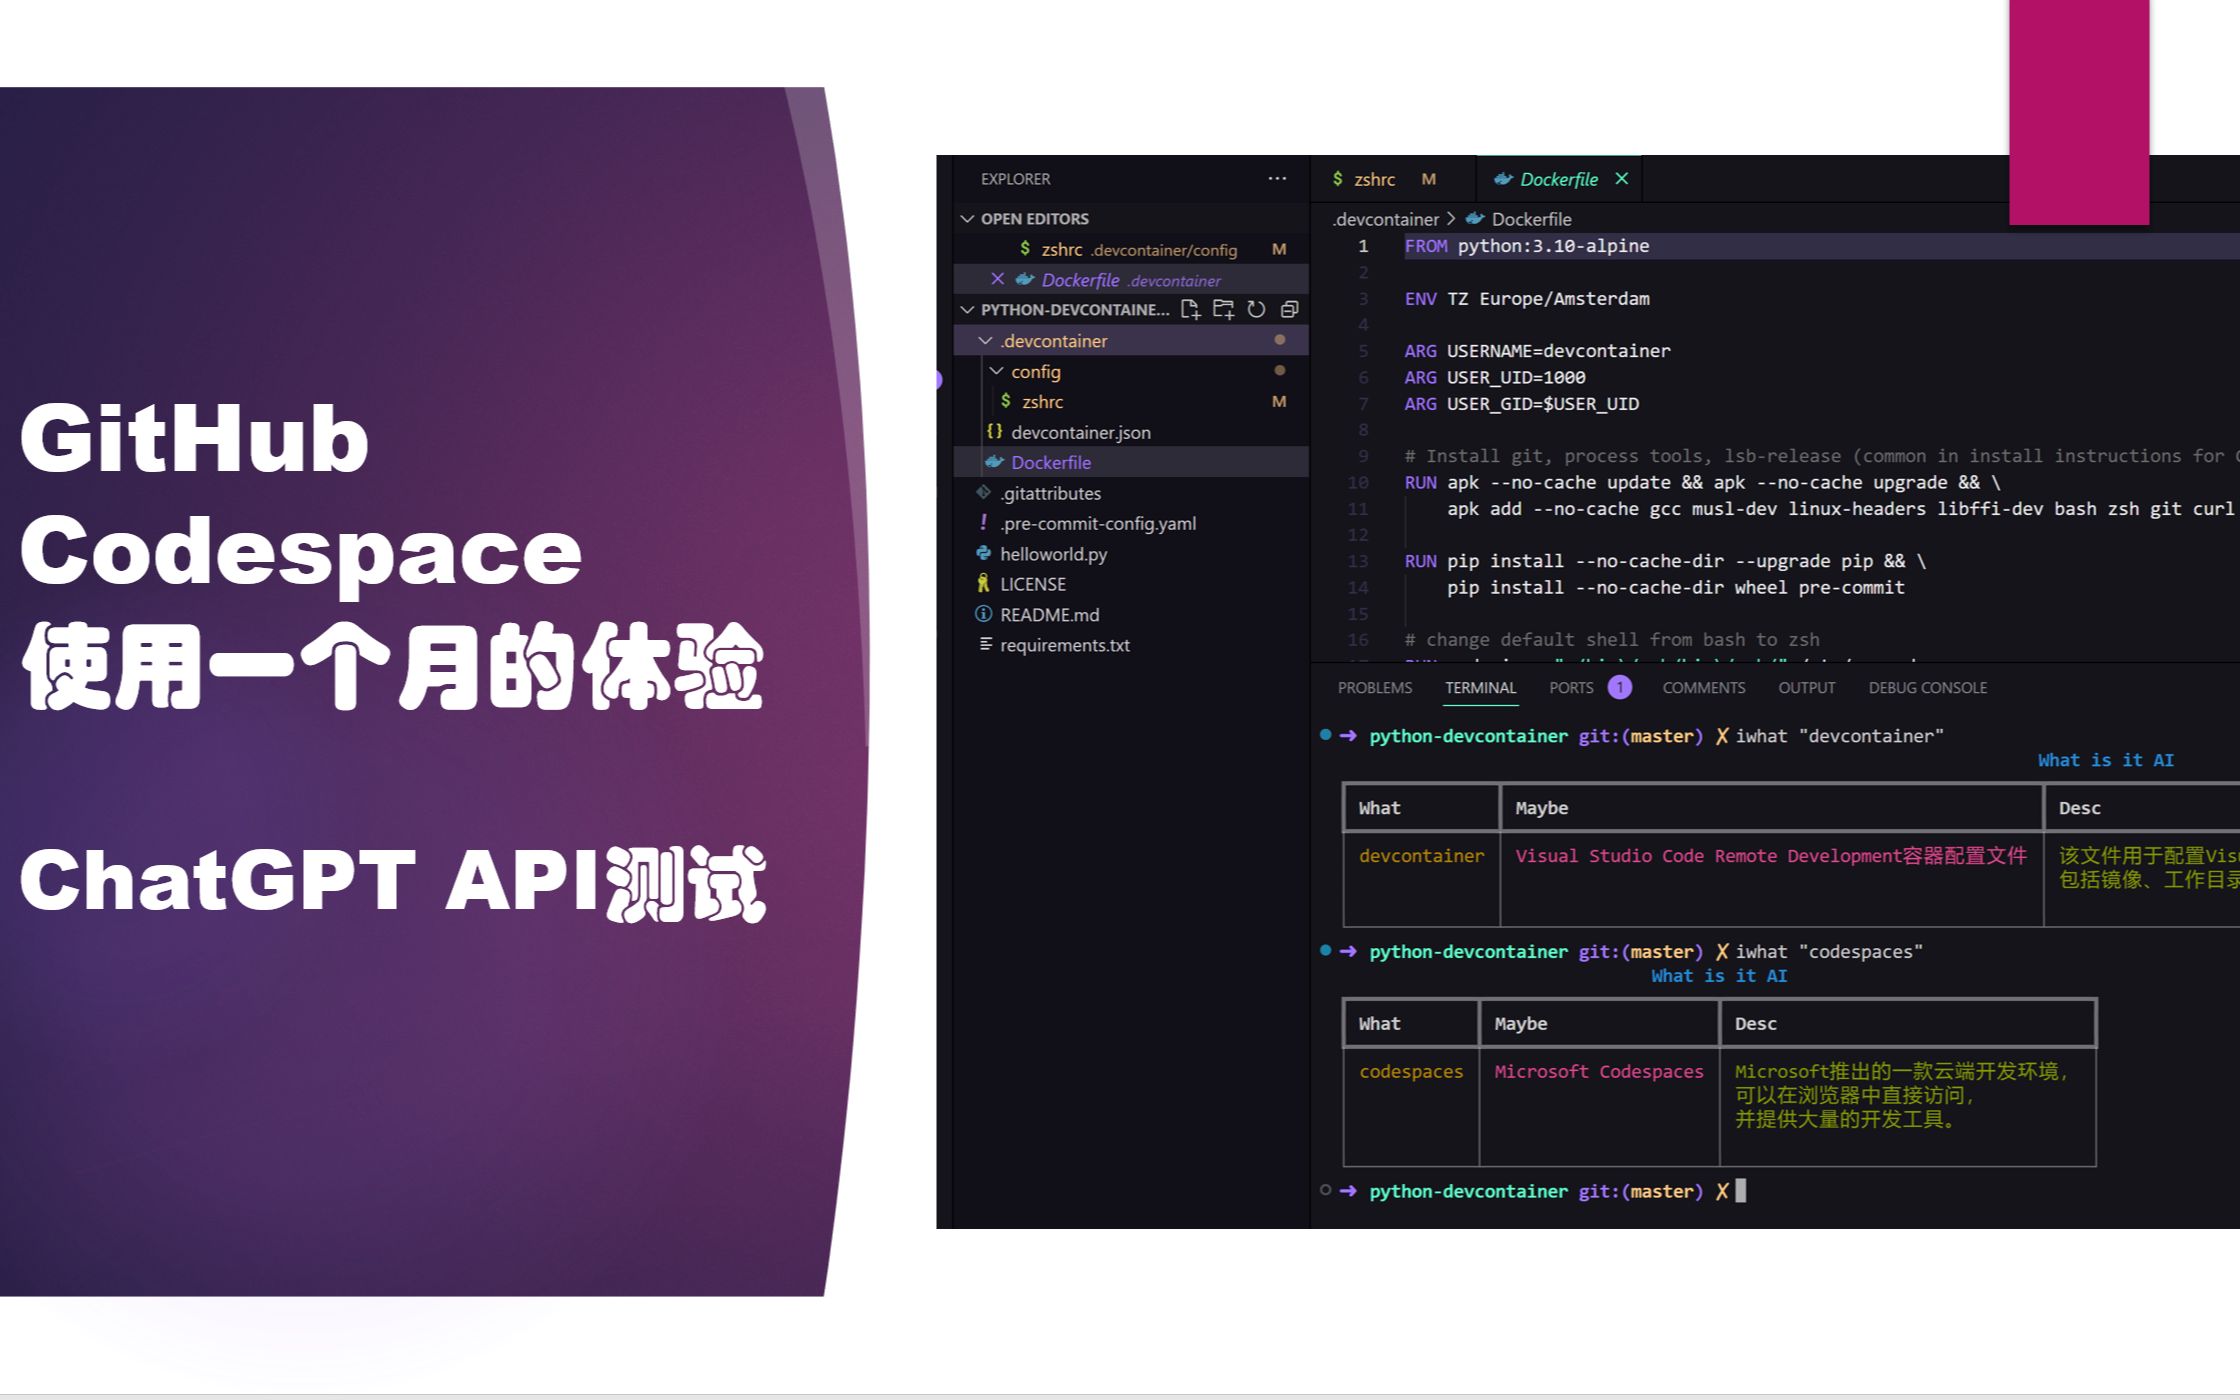Click the git icon beside .gitattributes
This screenshot has width=2240, height=1400.
pyautogui.click(x=984, y=492)
